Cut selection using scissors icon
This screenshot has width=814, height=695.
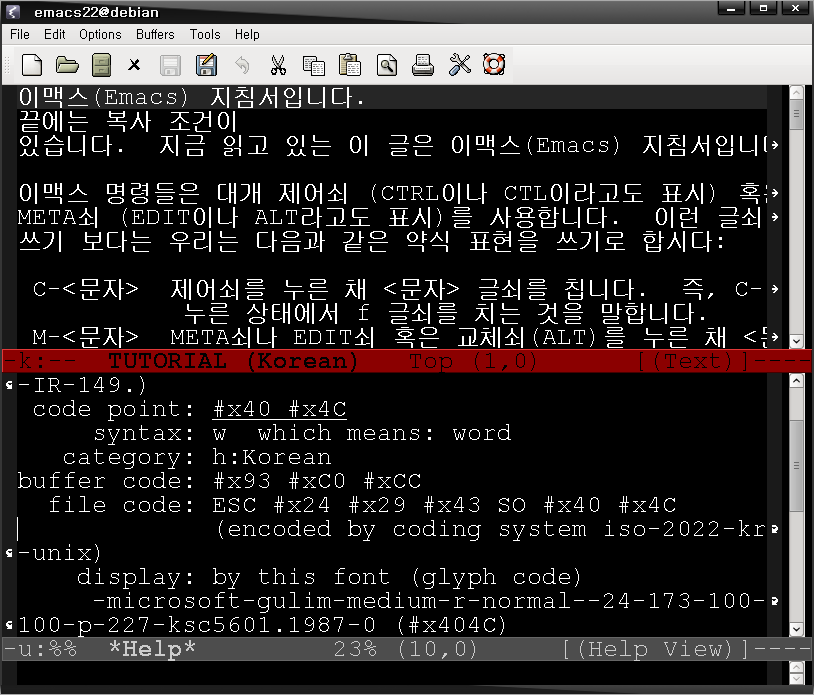278,66
